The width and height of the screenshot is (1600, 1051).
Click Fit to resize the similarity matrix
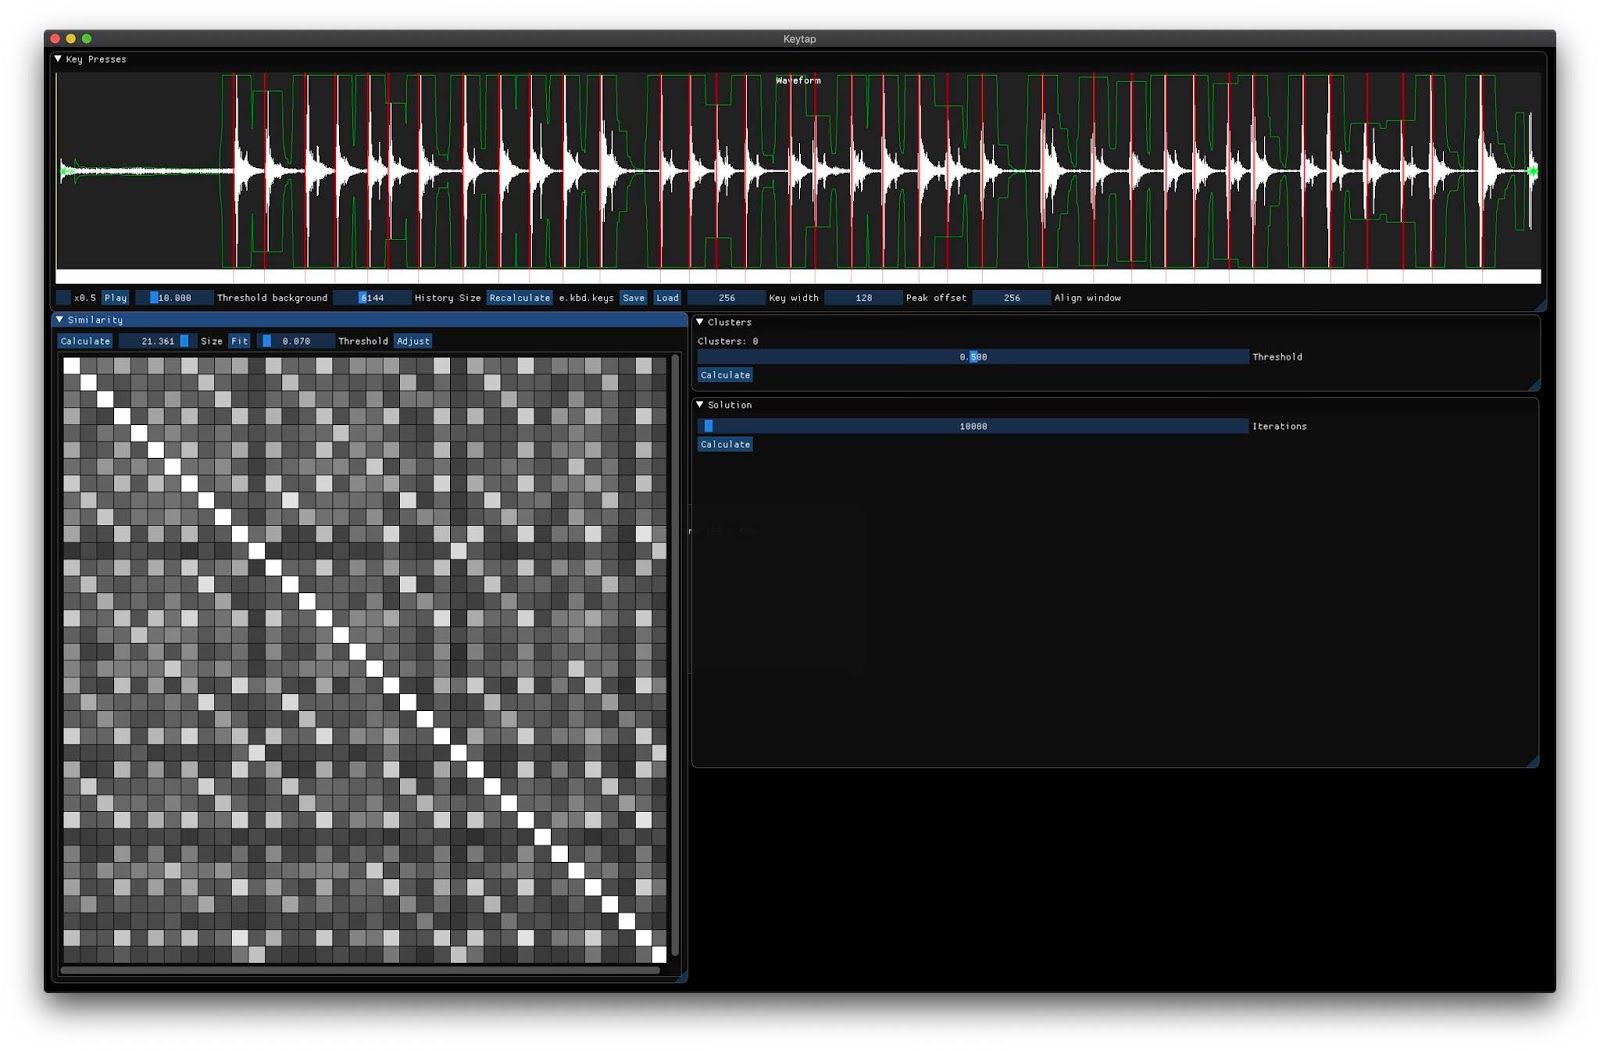[x=239, y=340]
